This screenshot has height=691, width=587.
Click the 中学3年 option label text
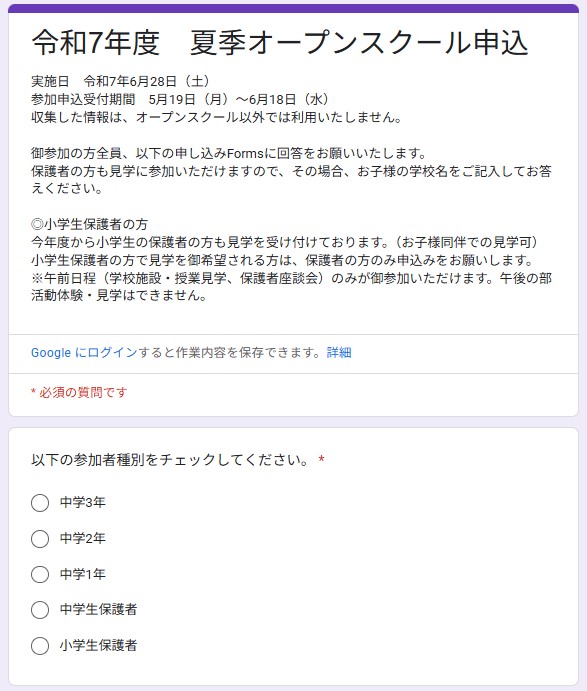click(x=82, y=502)
